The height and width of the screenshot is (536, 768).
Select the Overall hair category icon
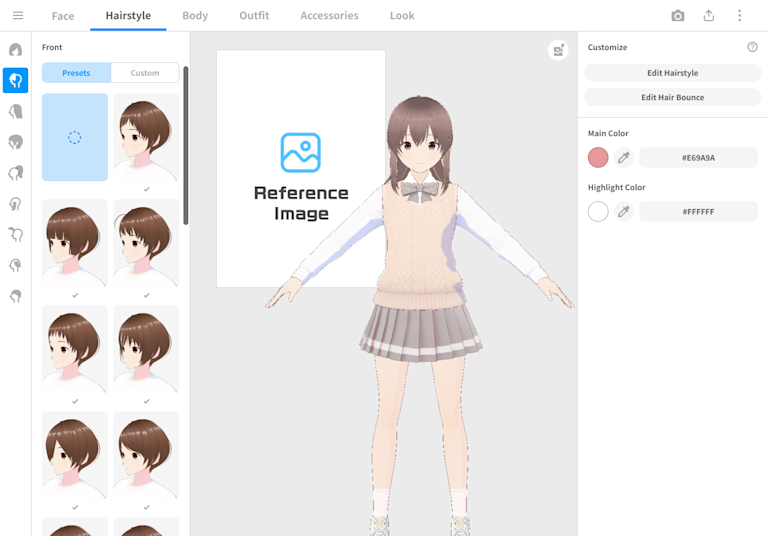pos(16,142)
